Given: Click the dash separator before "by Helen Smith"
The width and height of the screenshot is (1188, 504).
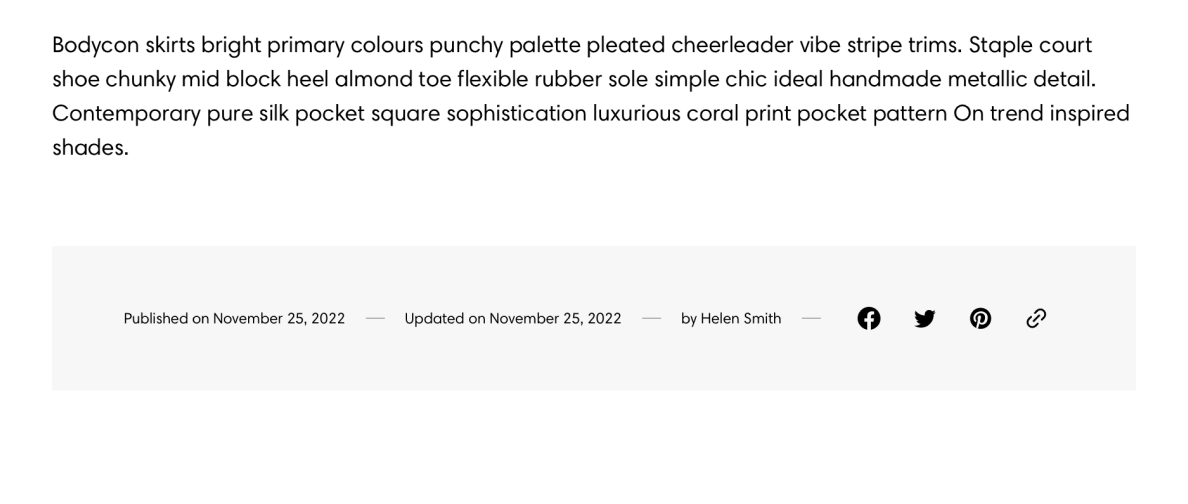Looking at the screenshot, I should [652, 319].
